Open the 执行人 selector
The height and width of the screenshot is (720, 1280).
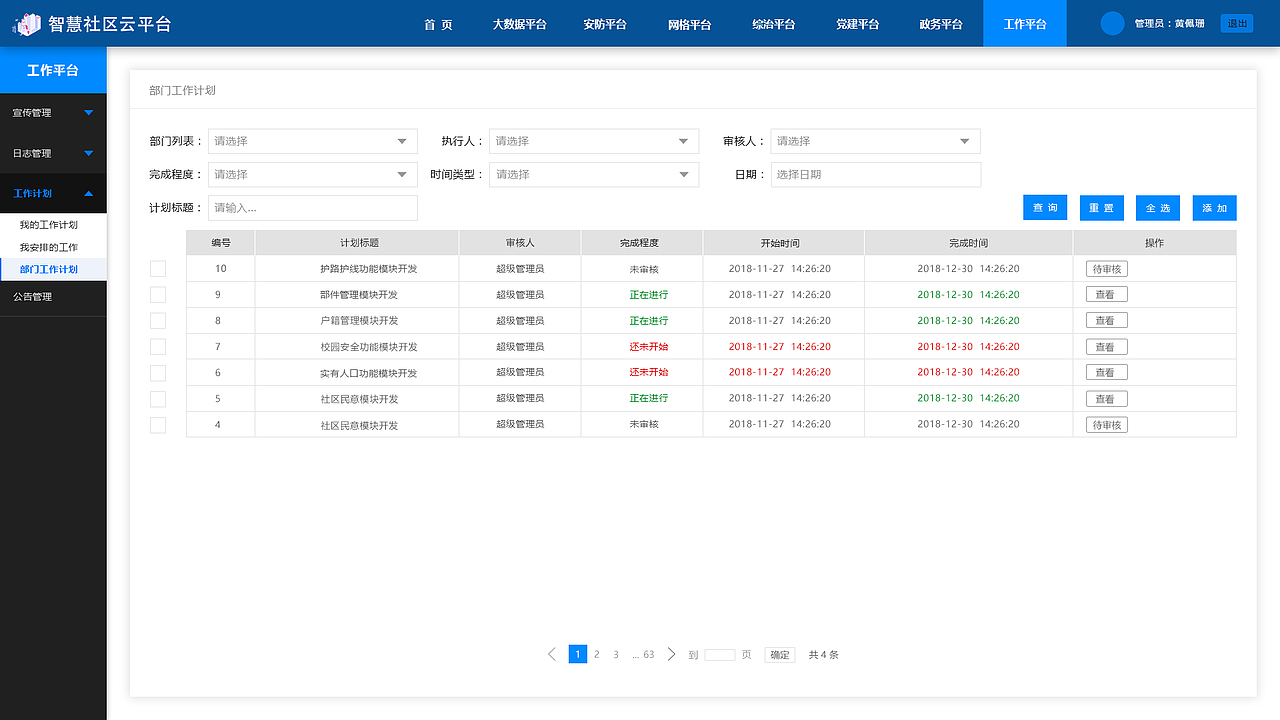point(593,141)
